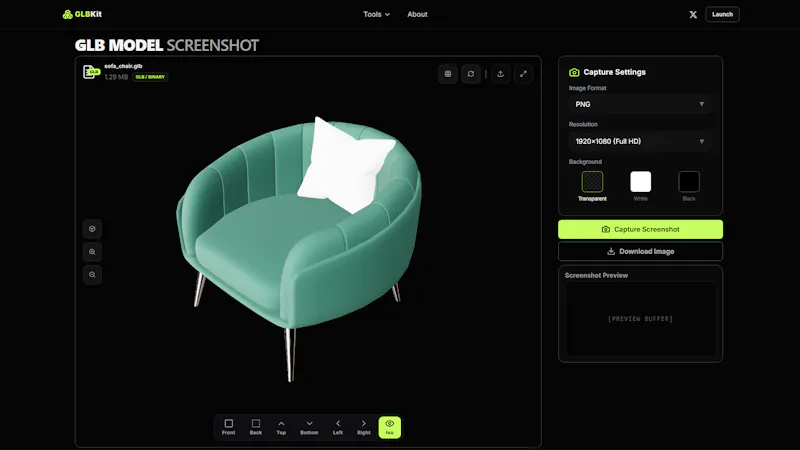The height and width of the screenshot is (450, 800).
Task: Click the refresh/reset rotation icon
Action: pos(470,74)
